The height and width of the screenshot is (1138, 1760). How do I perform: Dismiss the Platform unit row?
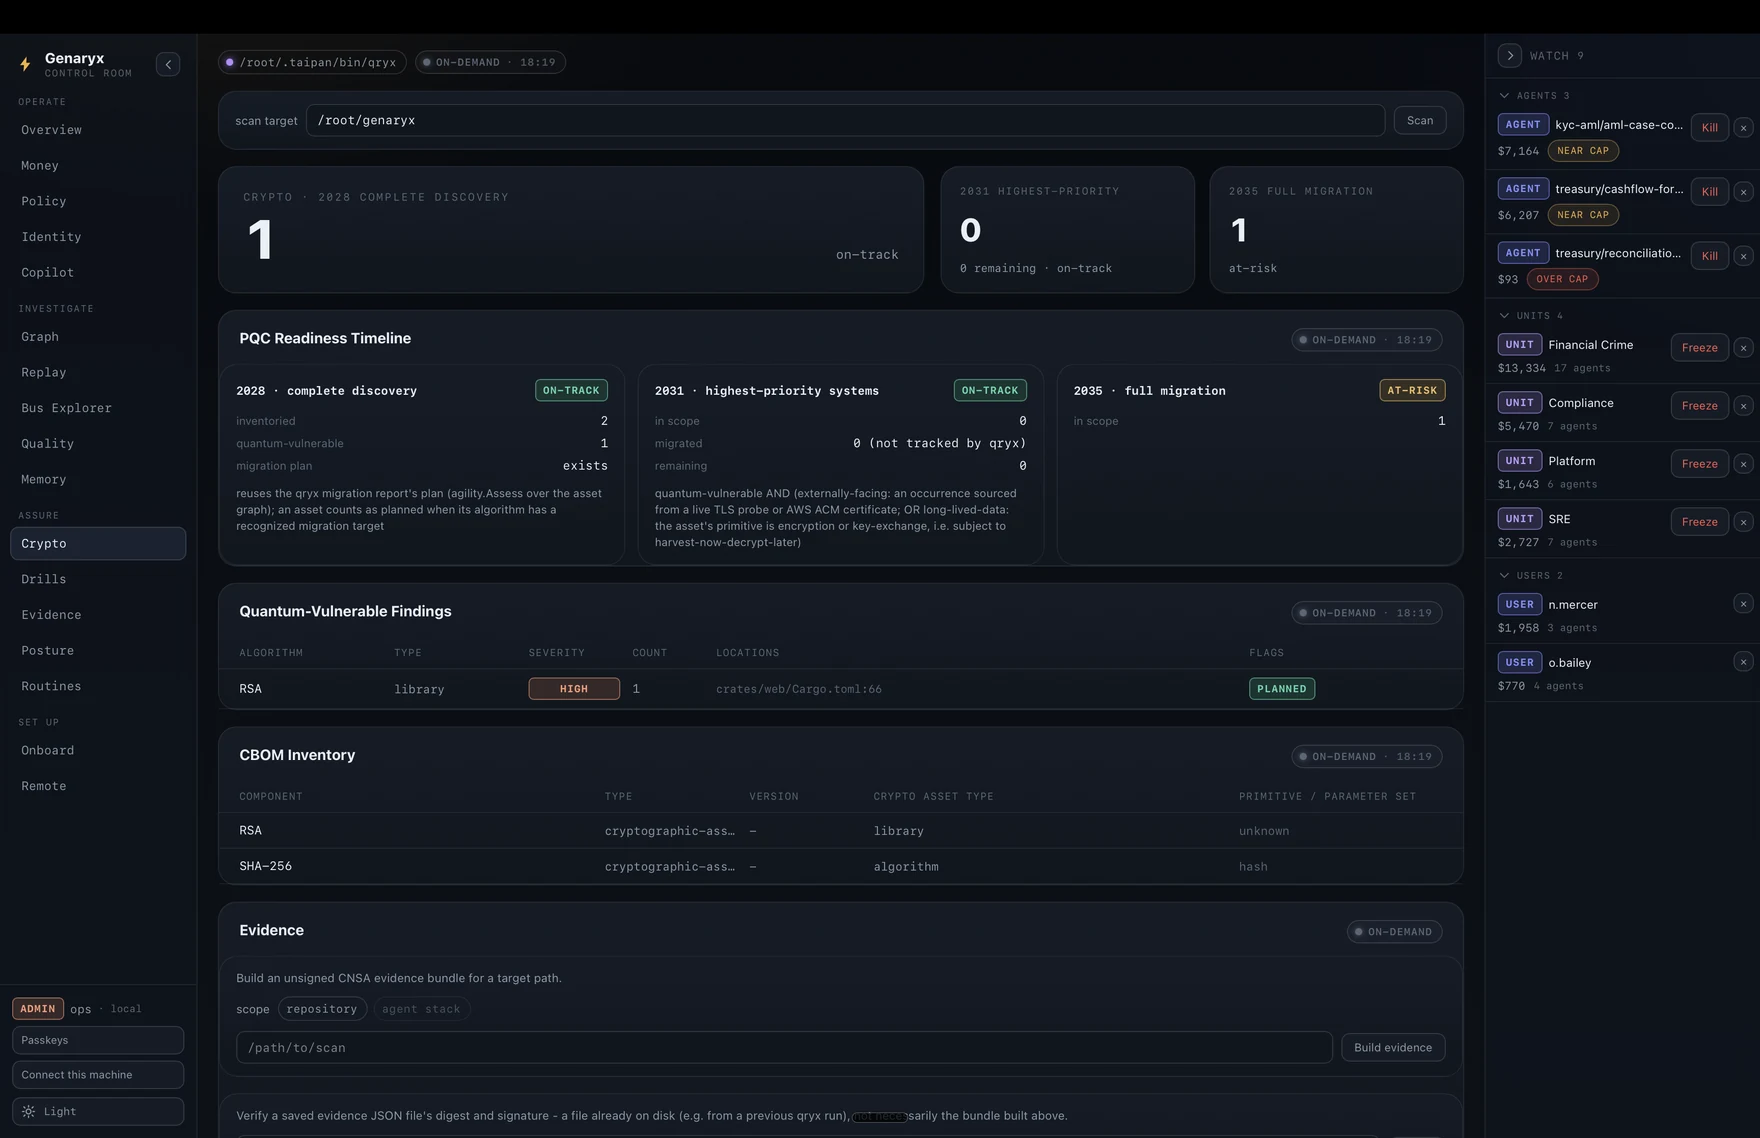coord(1743,464)
